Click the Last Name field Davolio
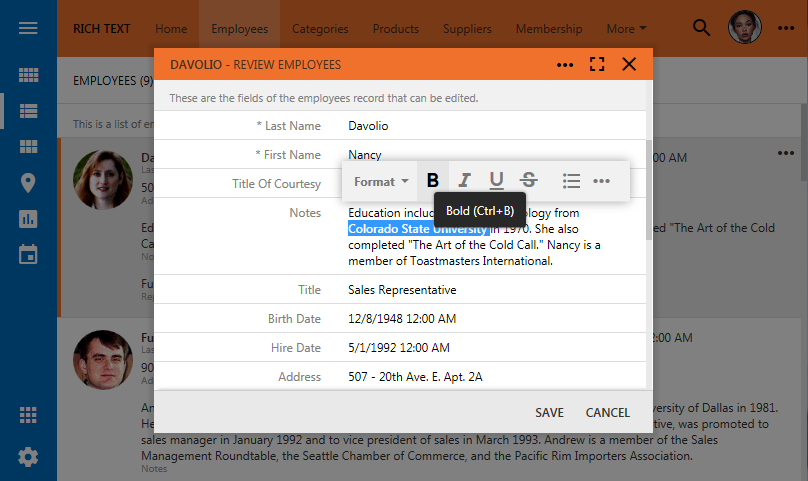The height and width of the screenshot is (481, 808). 368,126
